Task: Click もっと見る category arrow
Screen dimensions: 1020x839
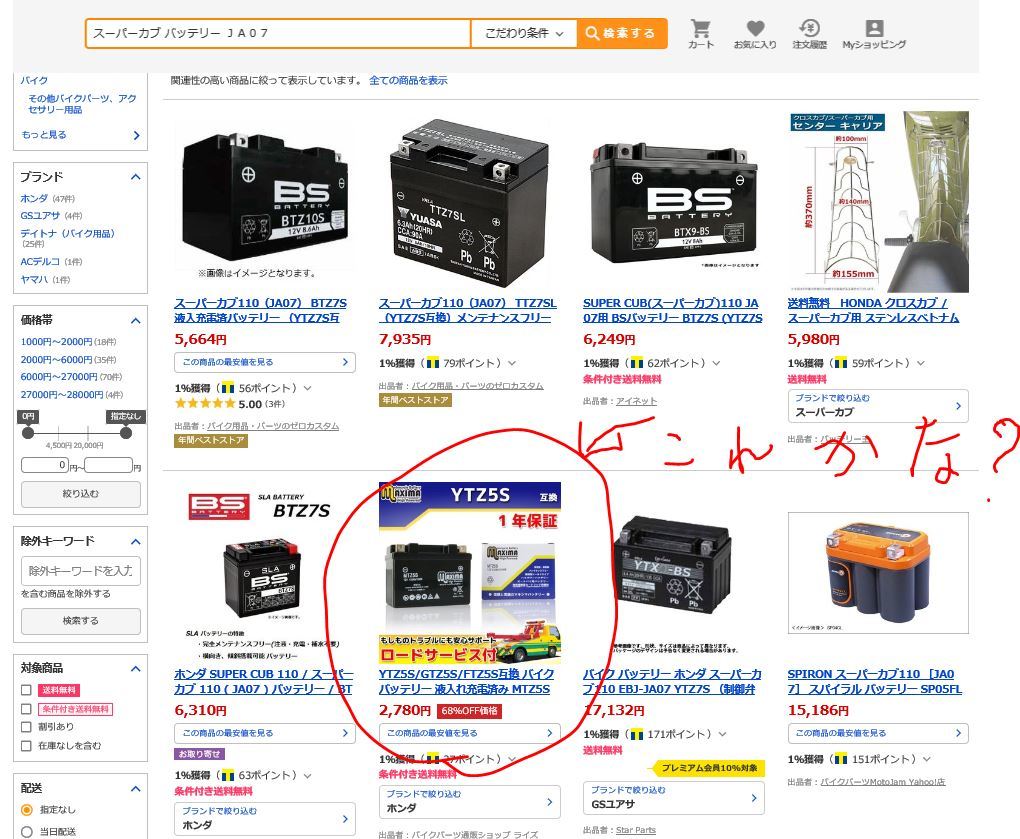Action: tap(136, 135)
